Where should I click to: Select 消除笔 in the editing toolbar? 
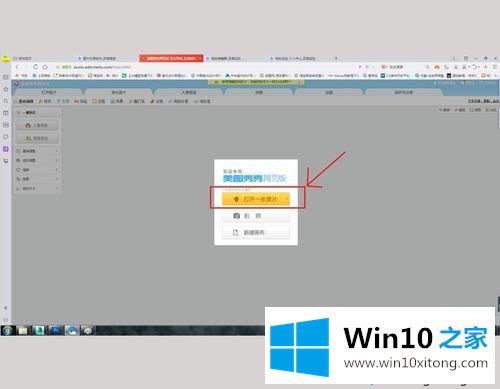click(202, 101)
